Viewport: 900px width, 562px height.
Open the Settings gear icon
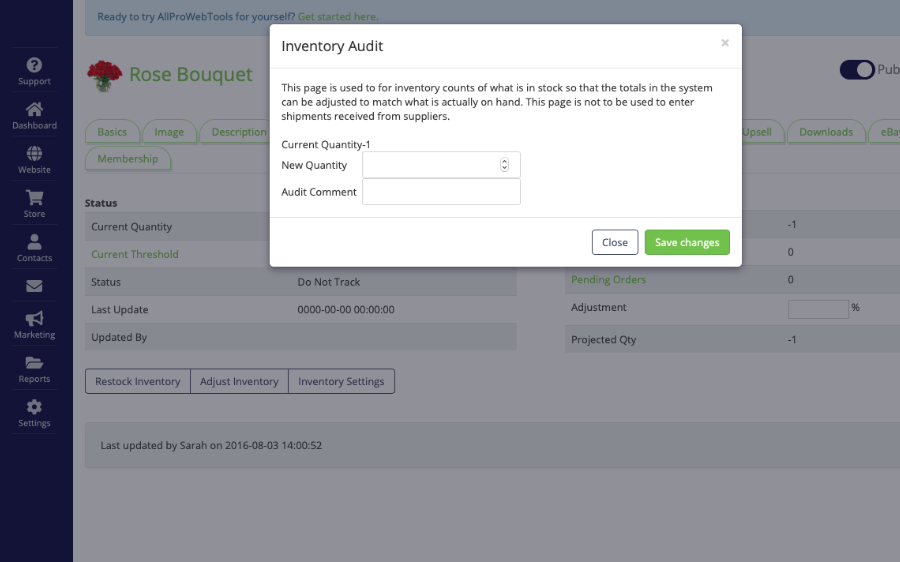tap(34, 407)
